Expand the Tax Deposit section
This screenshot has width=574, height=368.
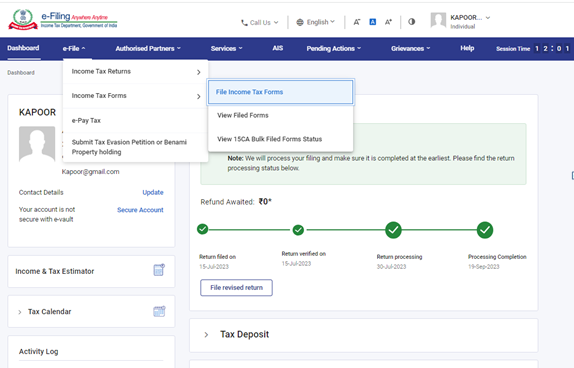pos(206,334)
